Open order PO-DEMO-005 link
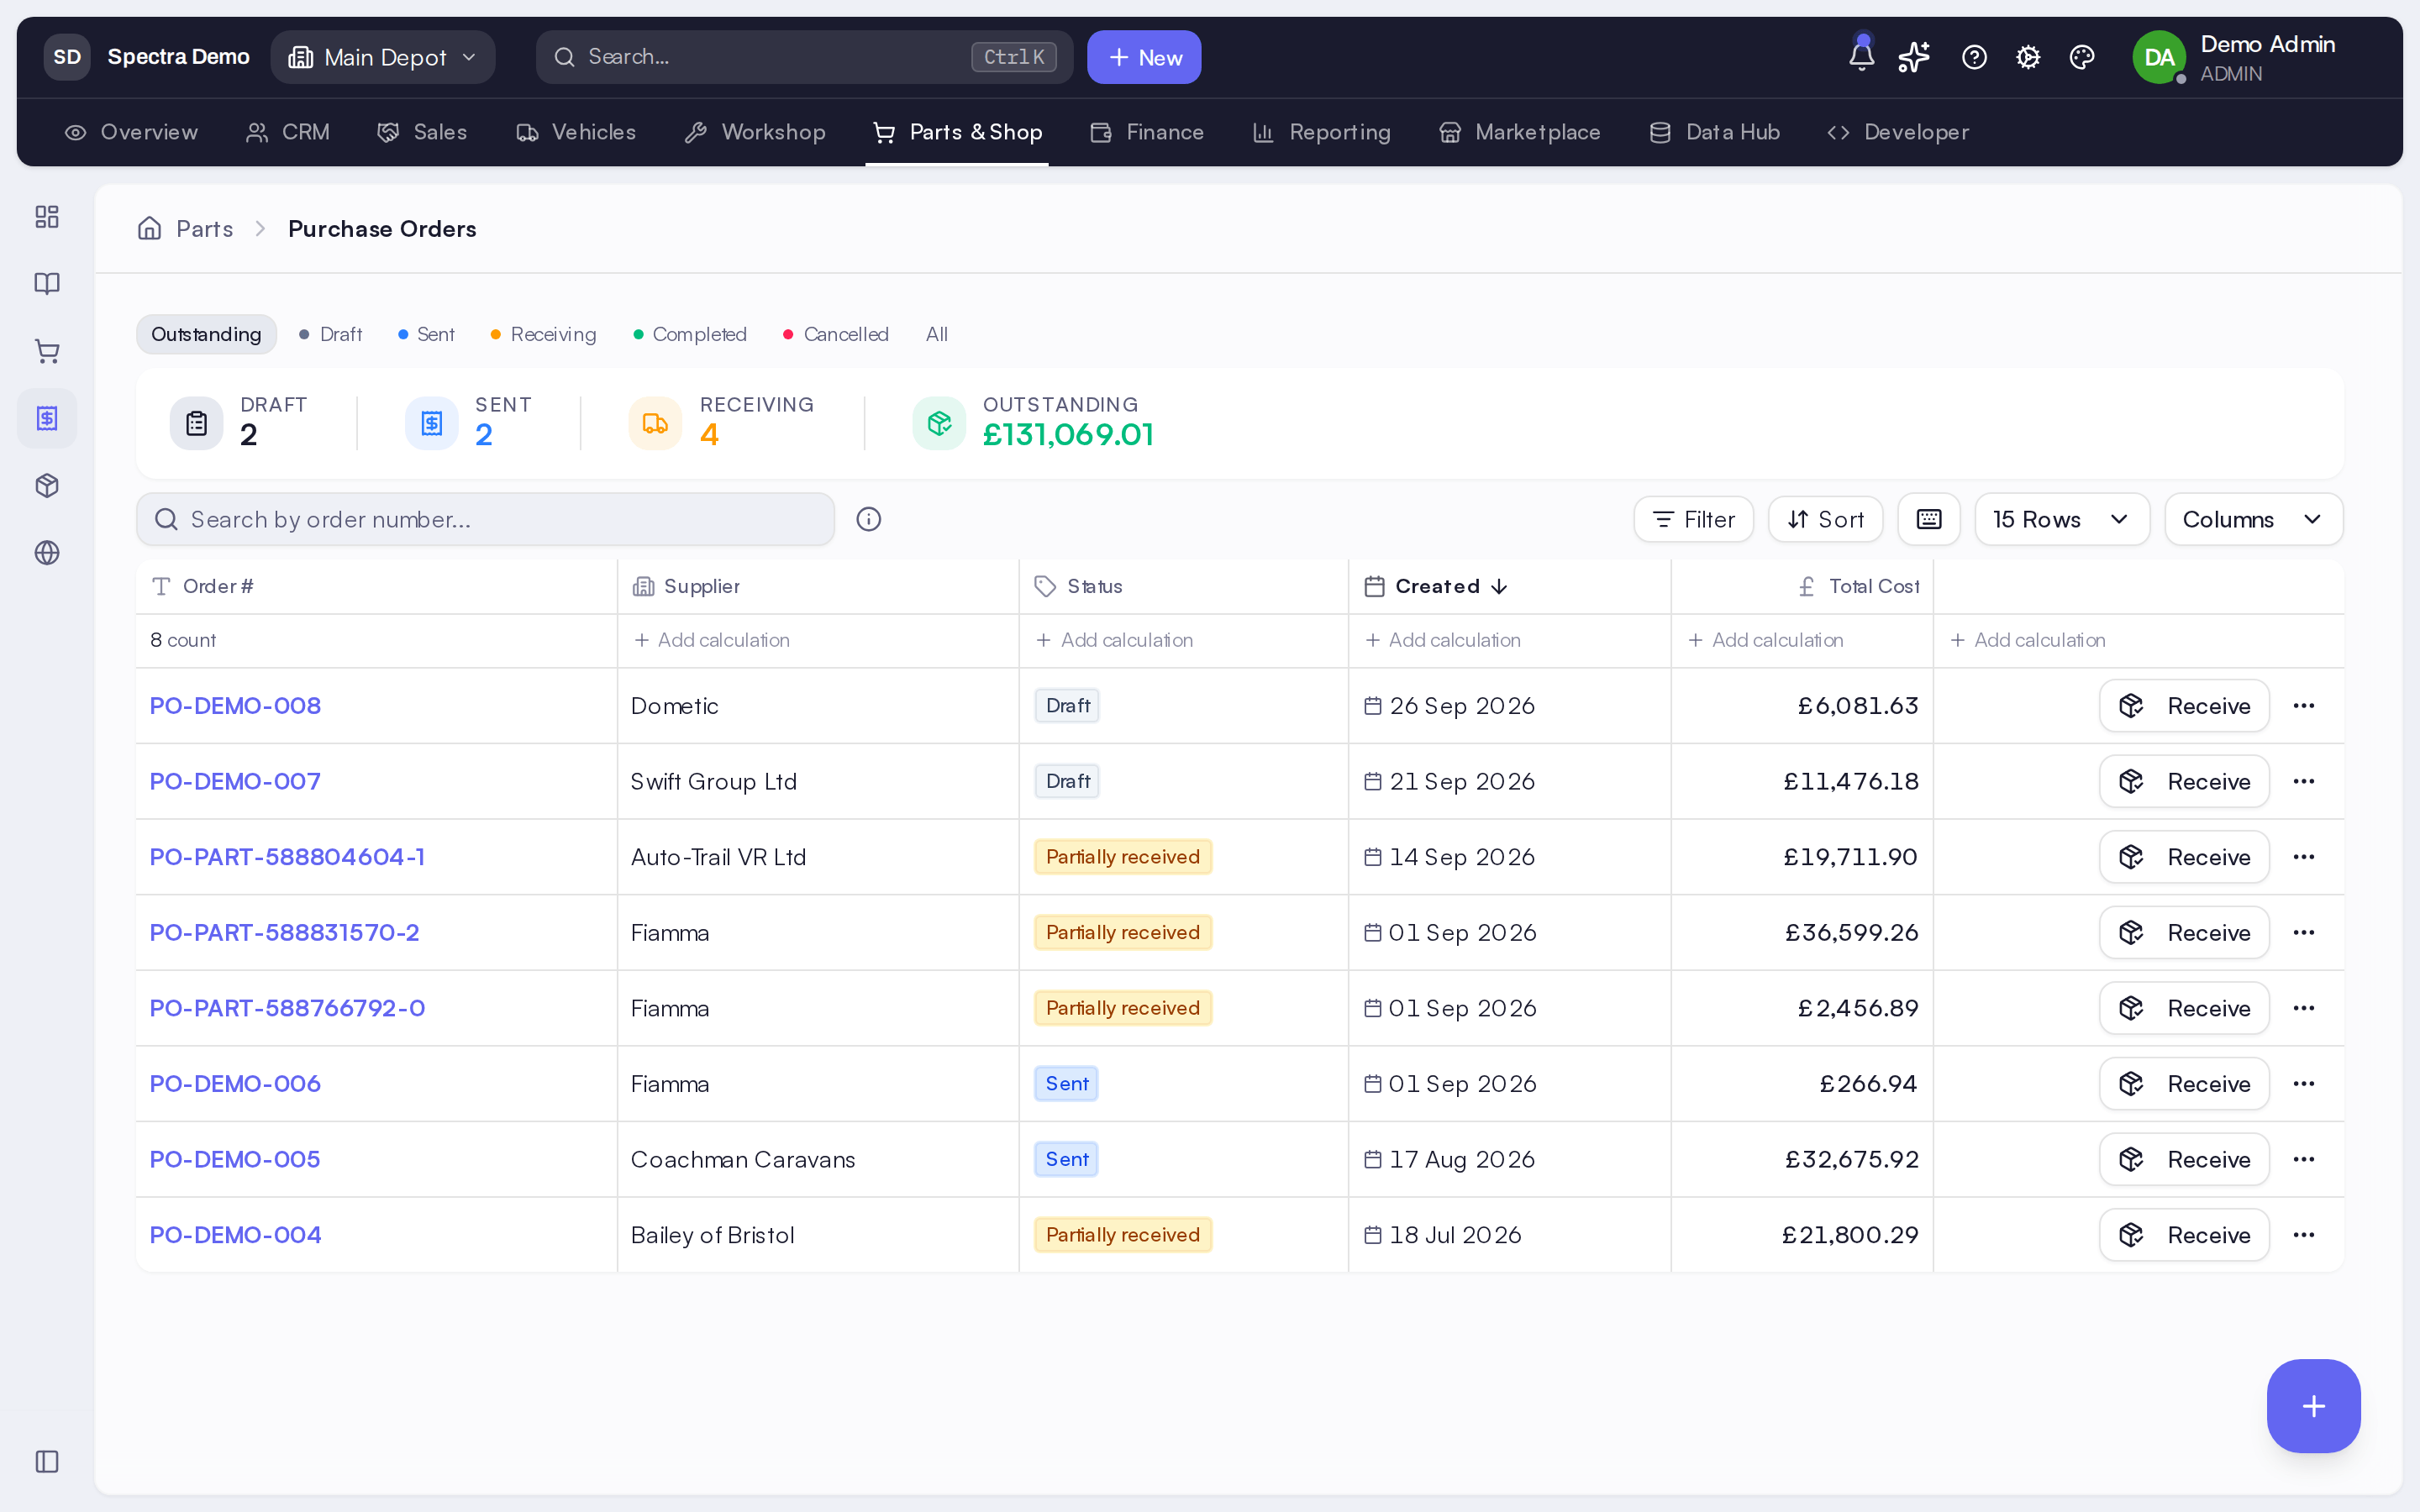The image size is (2420, 1512). coord(235,1159)
